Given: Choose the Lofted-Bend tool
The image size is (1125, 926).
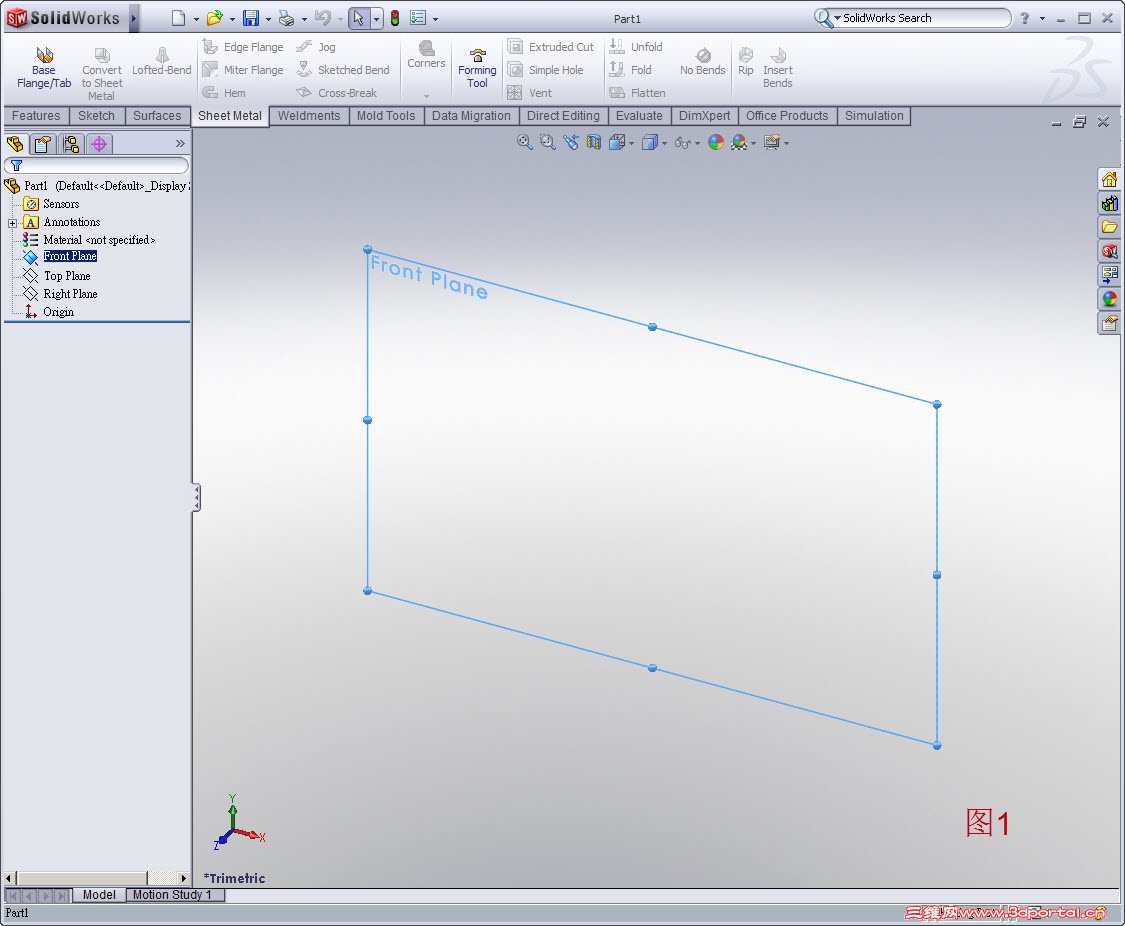Looking at the screenshot, I should [161, 62].
